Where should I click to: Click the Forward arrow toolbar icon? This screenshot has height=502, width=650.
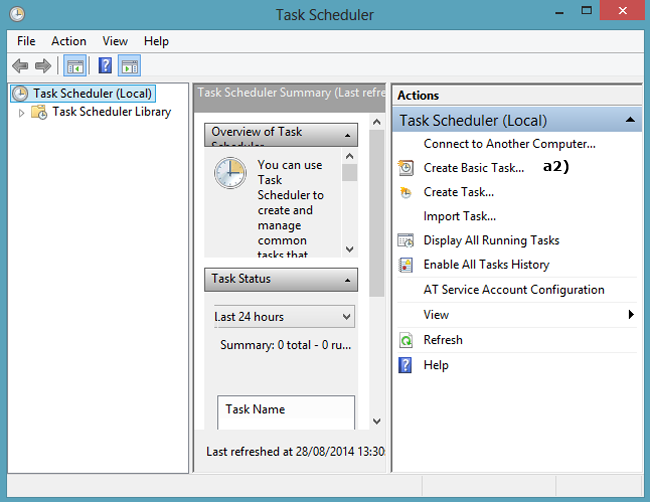(43, 66)
